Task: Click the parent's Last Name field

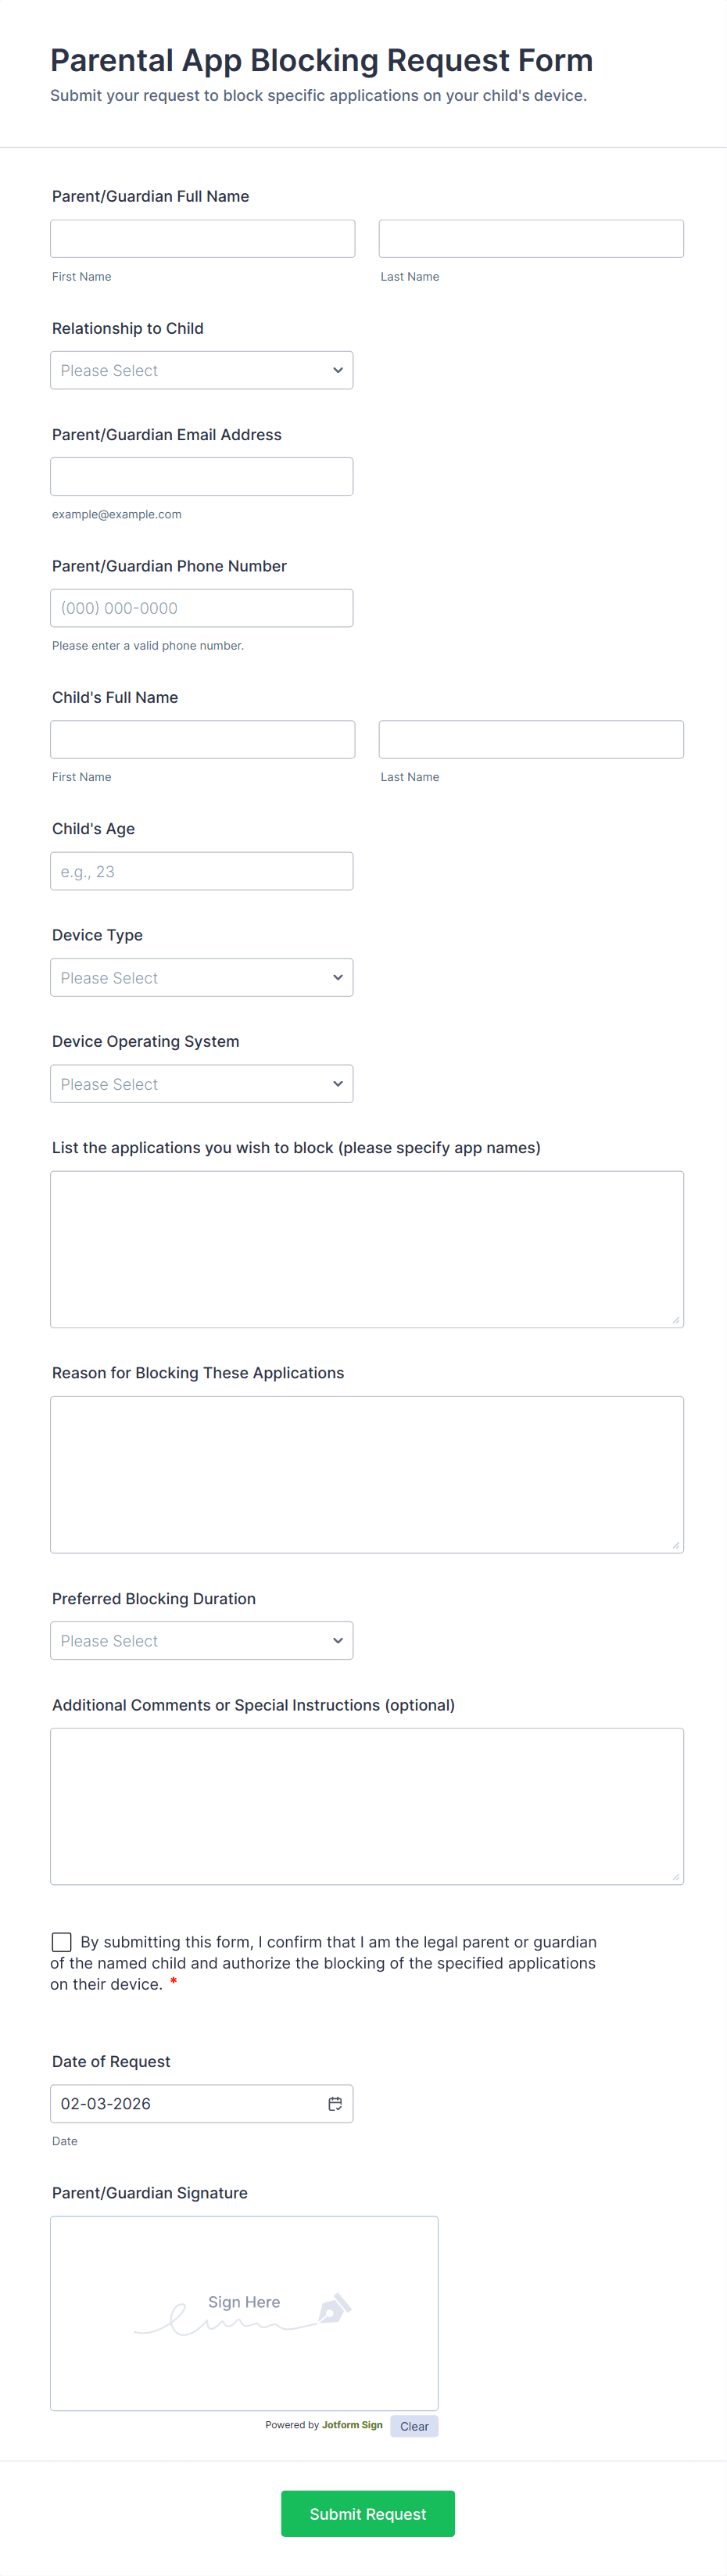Action: click(531, 239)
